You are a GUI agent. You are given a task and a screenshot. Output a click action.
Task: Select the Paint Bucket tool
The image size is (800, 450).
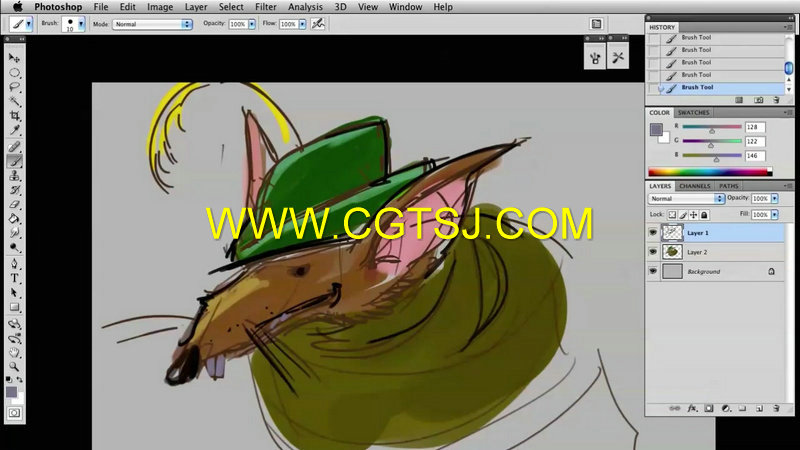tap(14, 219)
